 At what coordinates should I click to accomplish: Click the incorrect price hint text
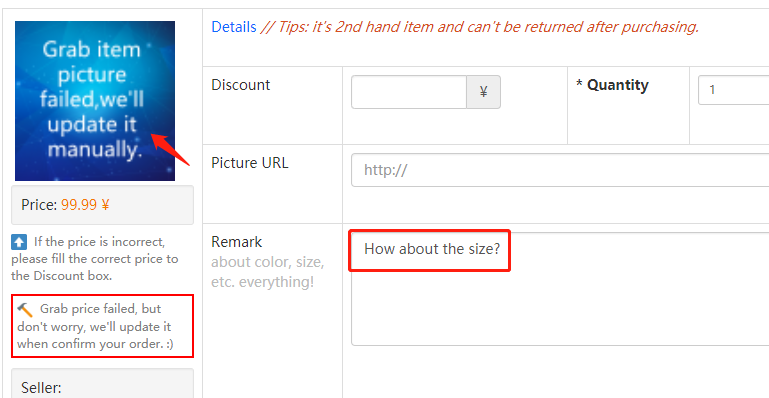pos(95,259)
